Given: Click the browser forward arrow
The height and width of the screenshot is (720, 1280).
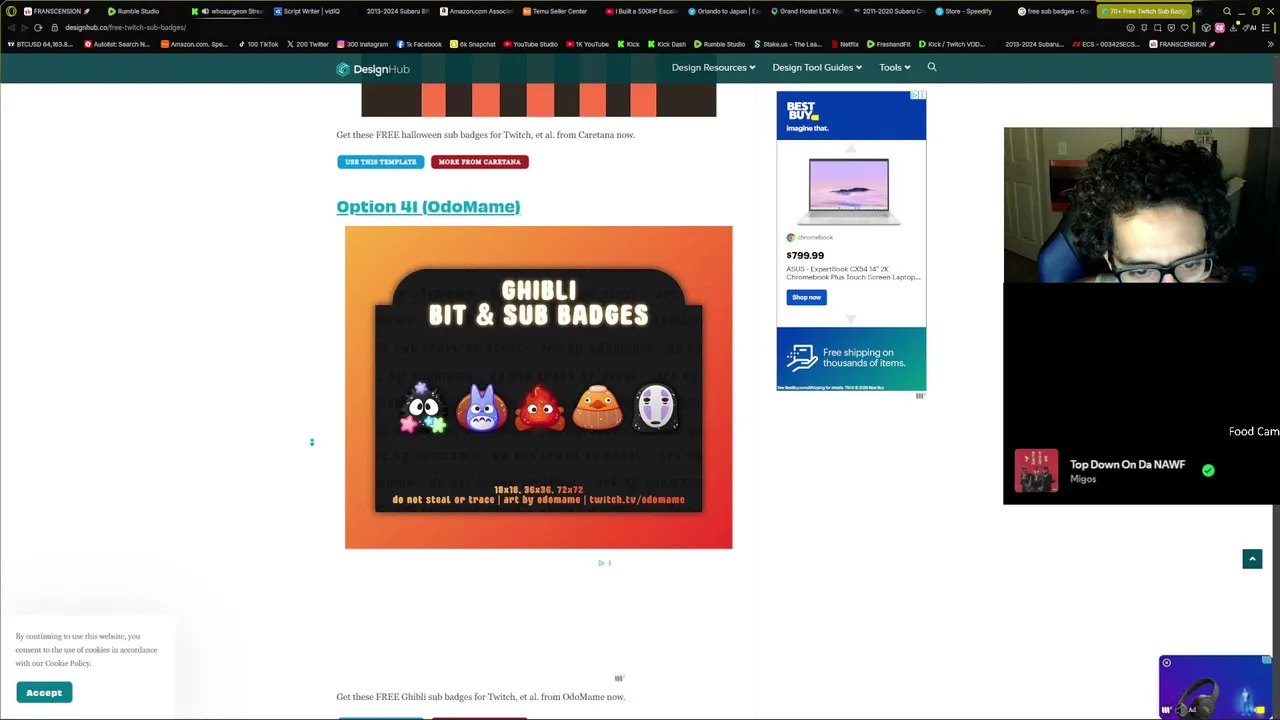Looking at the screenshot, I should (24, 28).
